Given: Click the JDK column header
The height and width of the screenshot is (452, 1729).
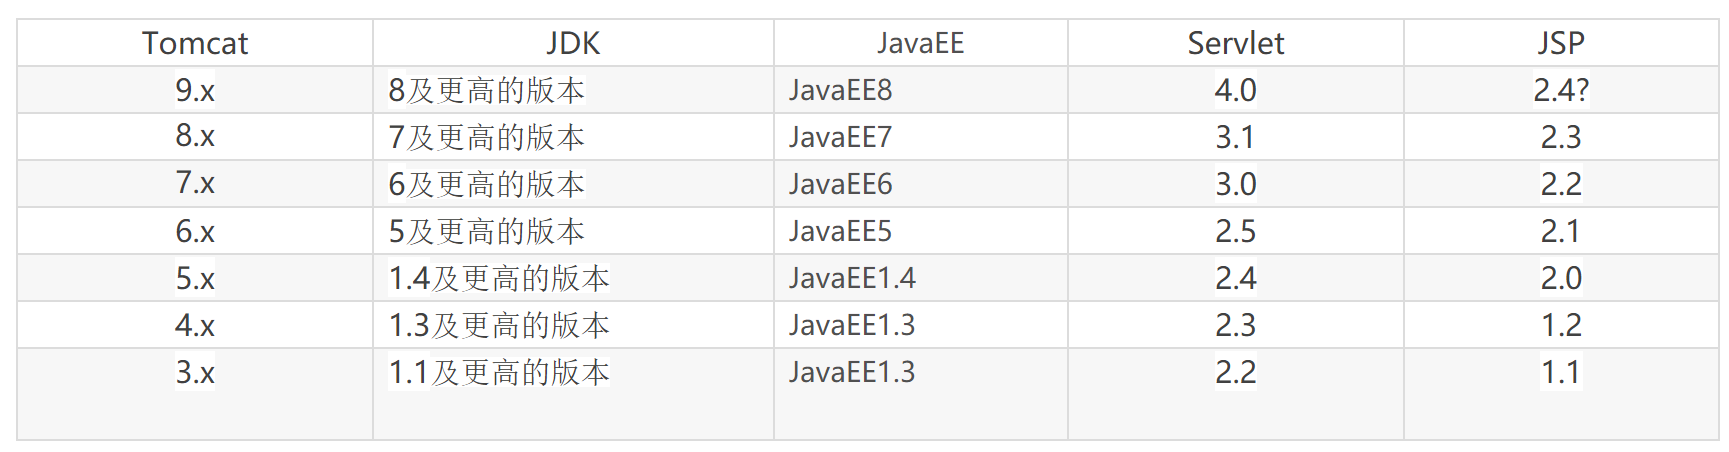Looking at the screenshot, I should click(x=573, y=43).
